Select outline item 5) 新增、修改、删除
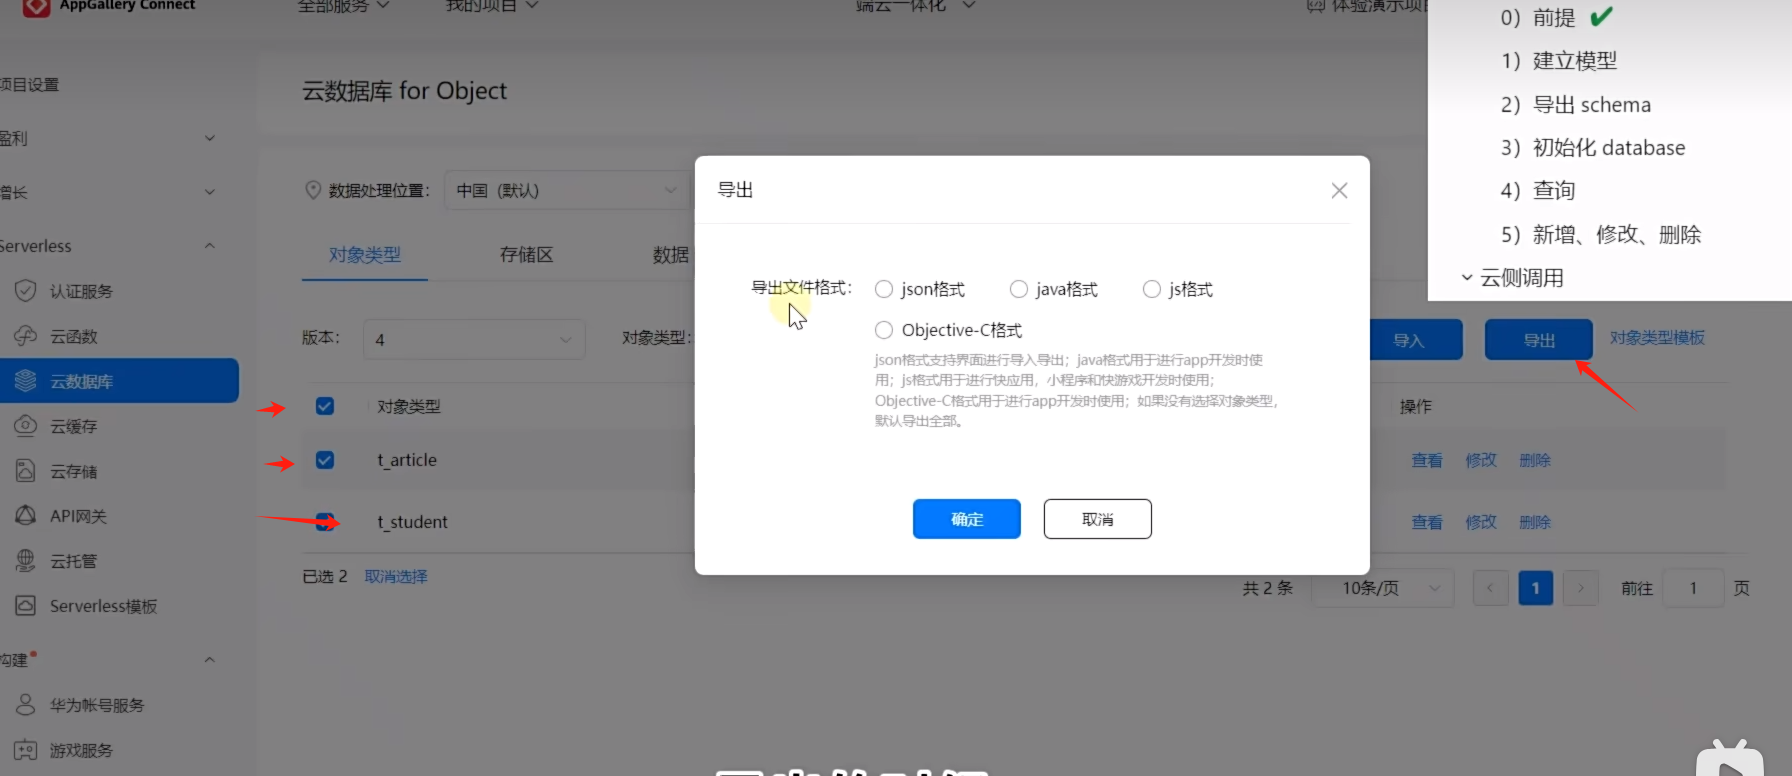Viewport: 1792px width, 776px height. click(1601, 234)
